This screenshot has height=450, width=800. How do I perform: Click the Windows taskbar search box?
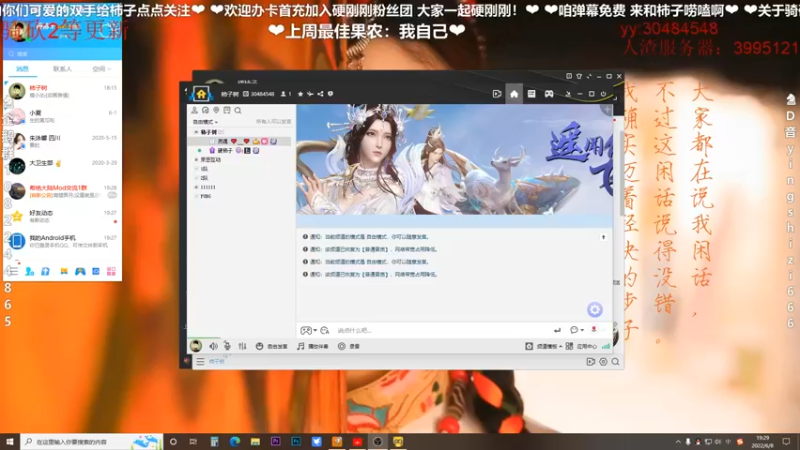click(92, 441)
